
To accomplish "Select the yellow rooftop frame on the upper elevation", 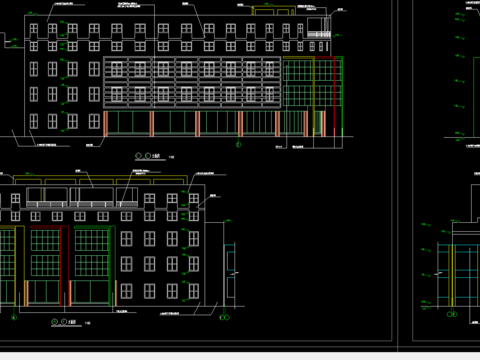I will pos(274,10).
